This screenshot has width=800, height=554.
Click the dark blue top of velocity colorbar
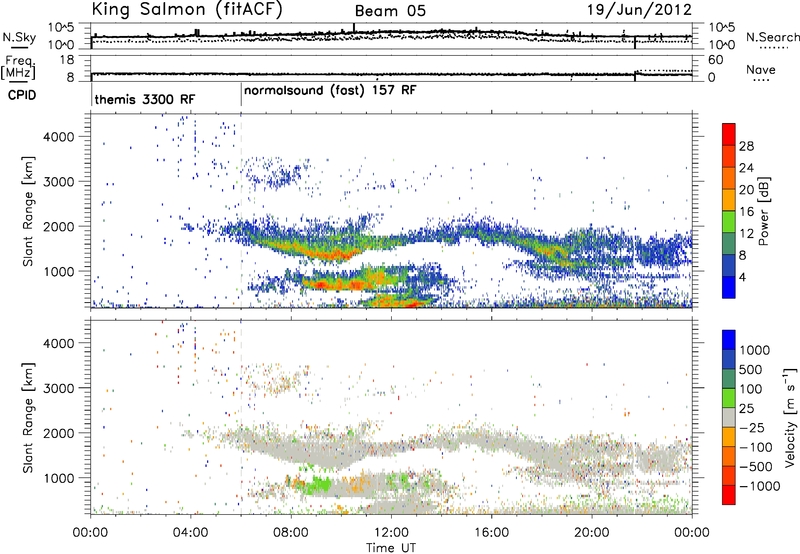coord(729,340)
